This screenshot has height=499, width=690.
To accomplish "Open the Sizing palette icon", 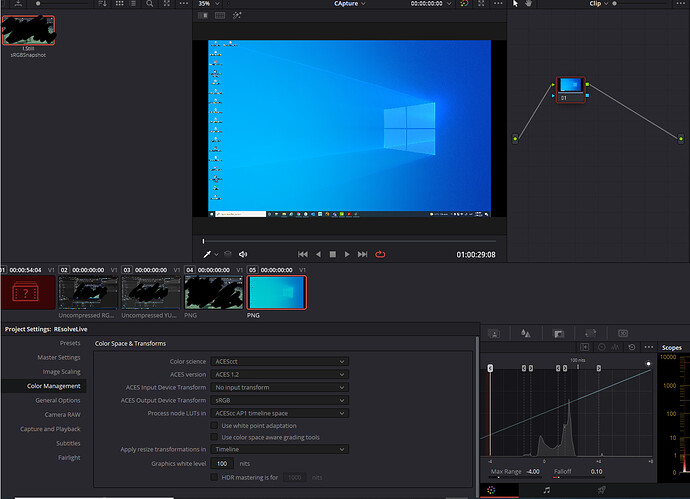I will click(591, 334).
